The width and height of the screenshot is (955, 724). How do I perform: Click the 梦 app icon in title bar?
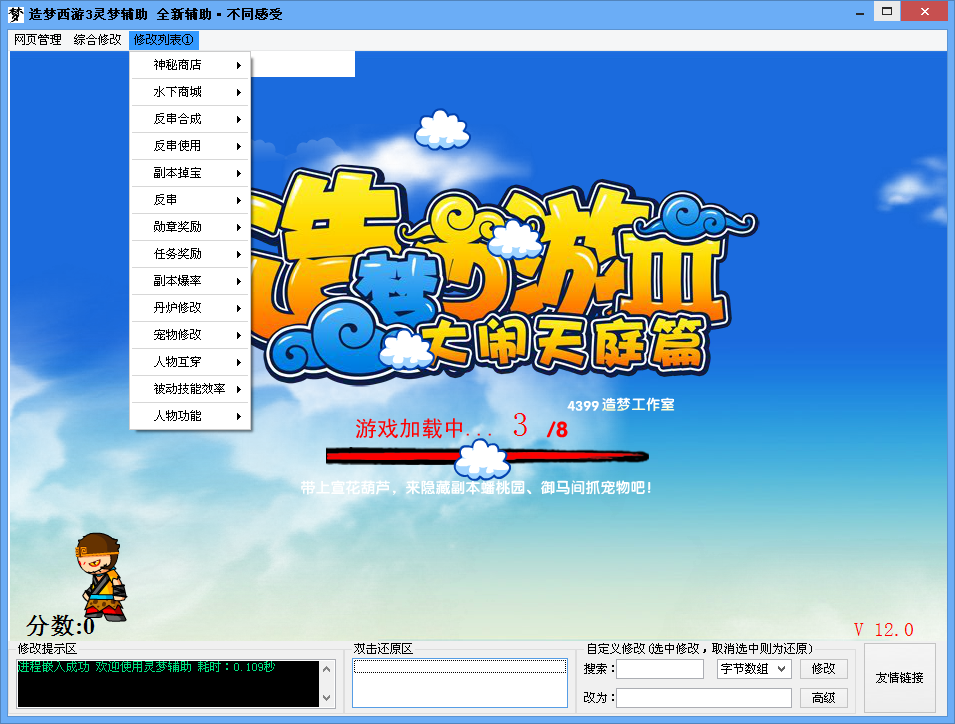(x=15, y=13)
